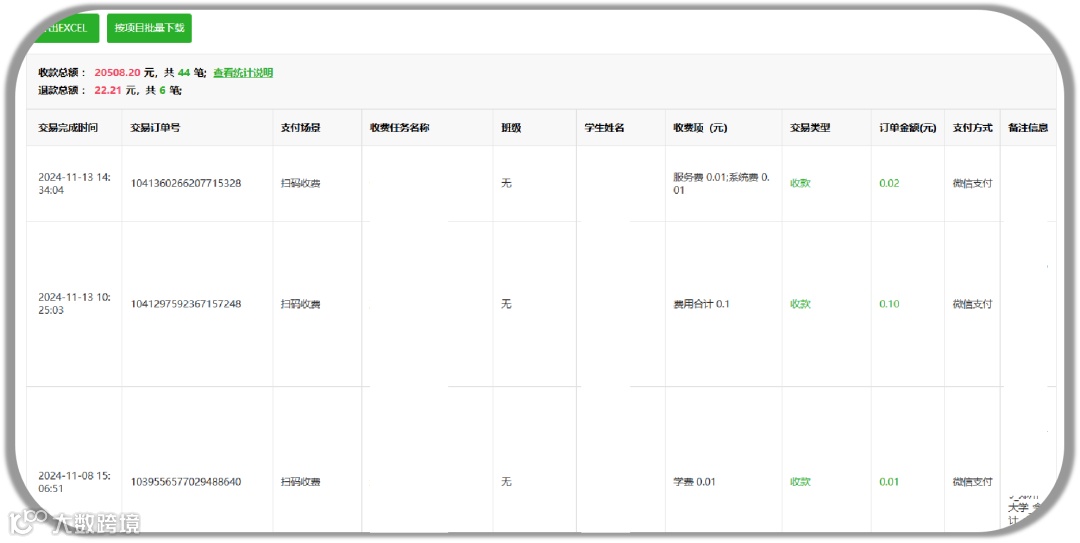Click the order amount 0.10
Viewport: 1080px width, 543px height.
pos(889,304)
